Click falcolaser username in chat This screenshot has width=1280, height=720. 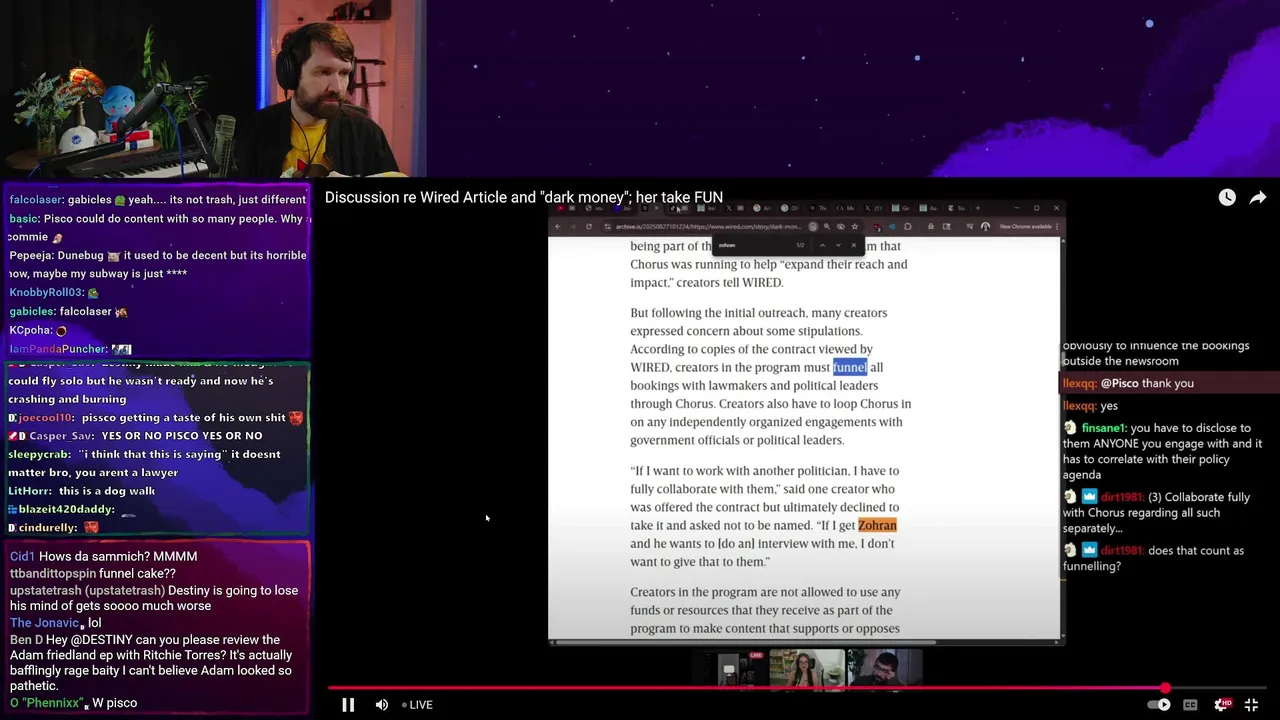35,200
